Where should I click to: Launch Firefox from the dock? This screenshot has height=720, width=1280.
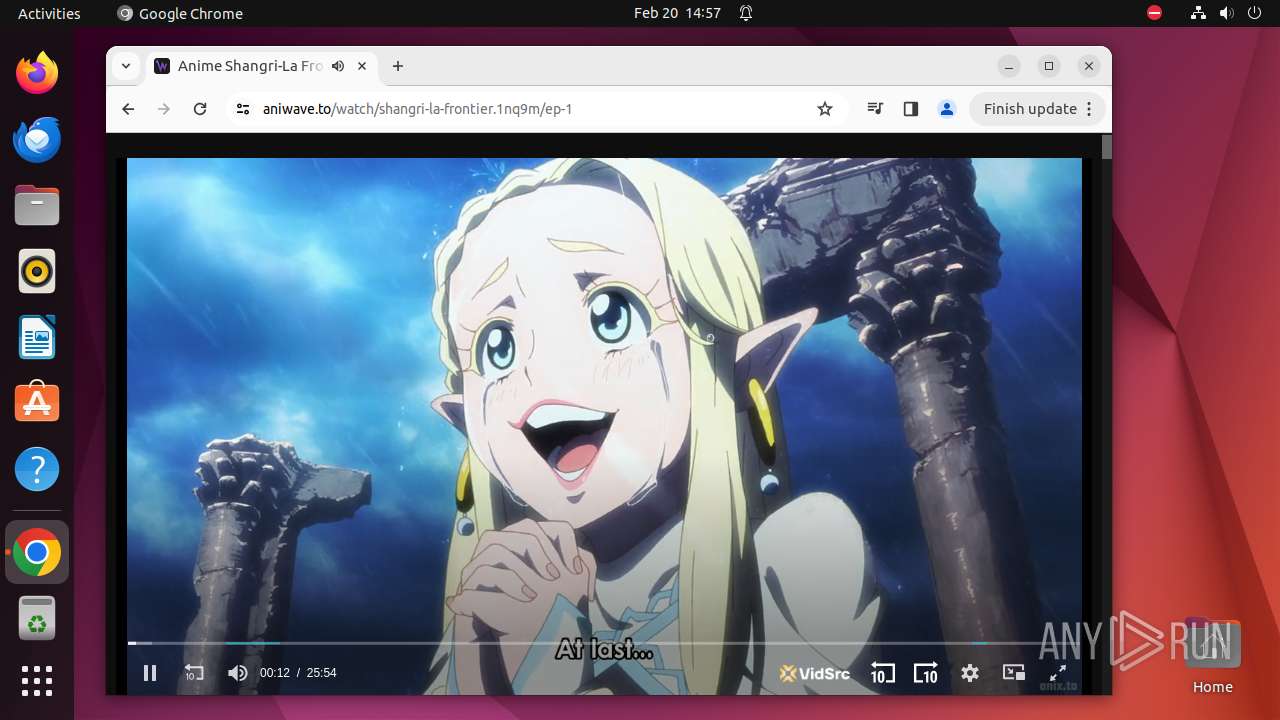pyautogui.click(x=37, y=73)
